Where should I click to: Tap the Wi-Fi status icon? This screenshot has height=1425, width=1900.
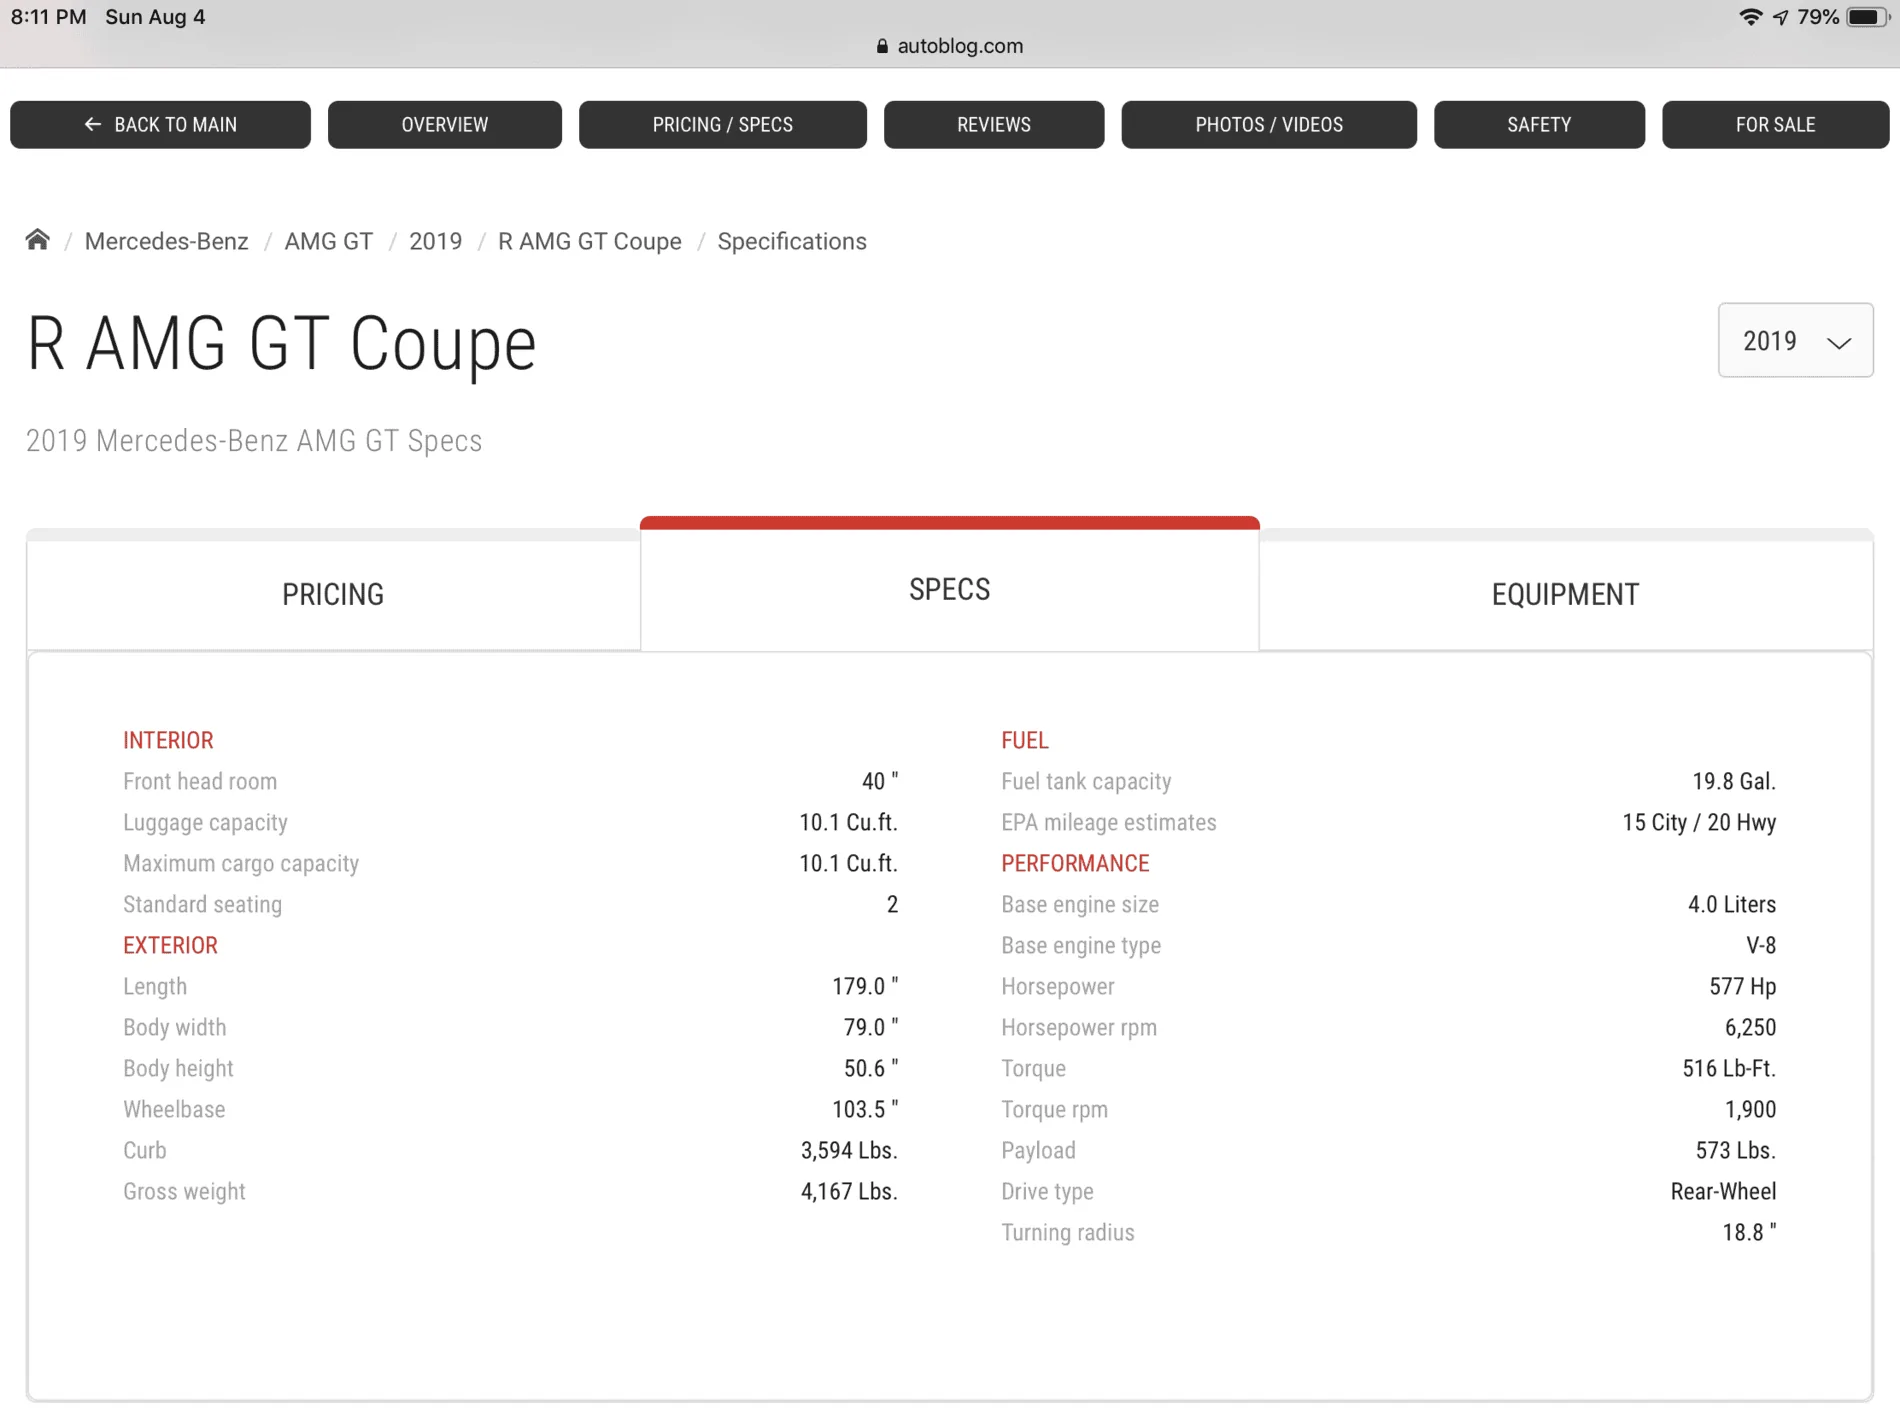tap(1750, 17)
